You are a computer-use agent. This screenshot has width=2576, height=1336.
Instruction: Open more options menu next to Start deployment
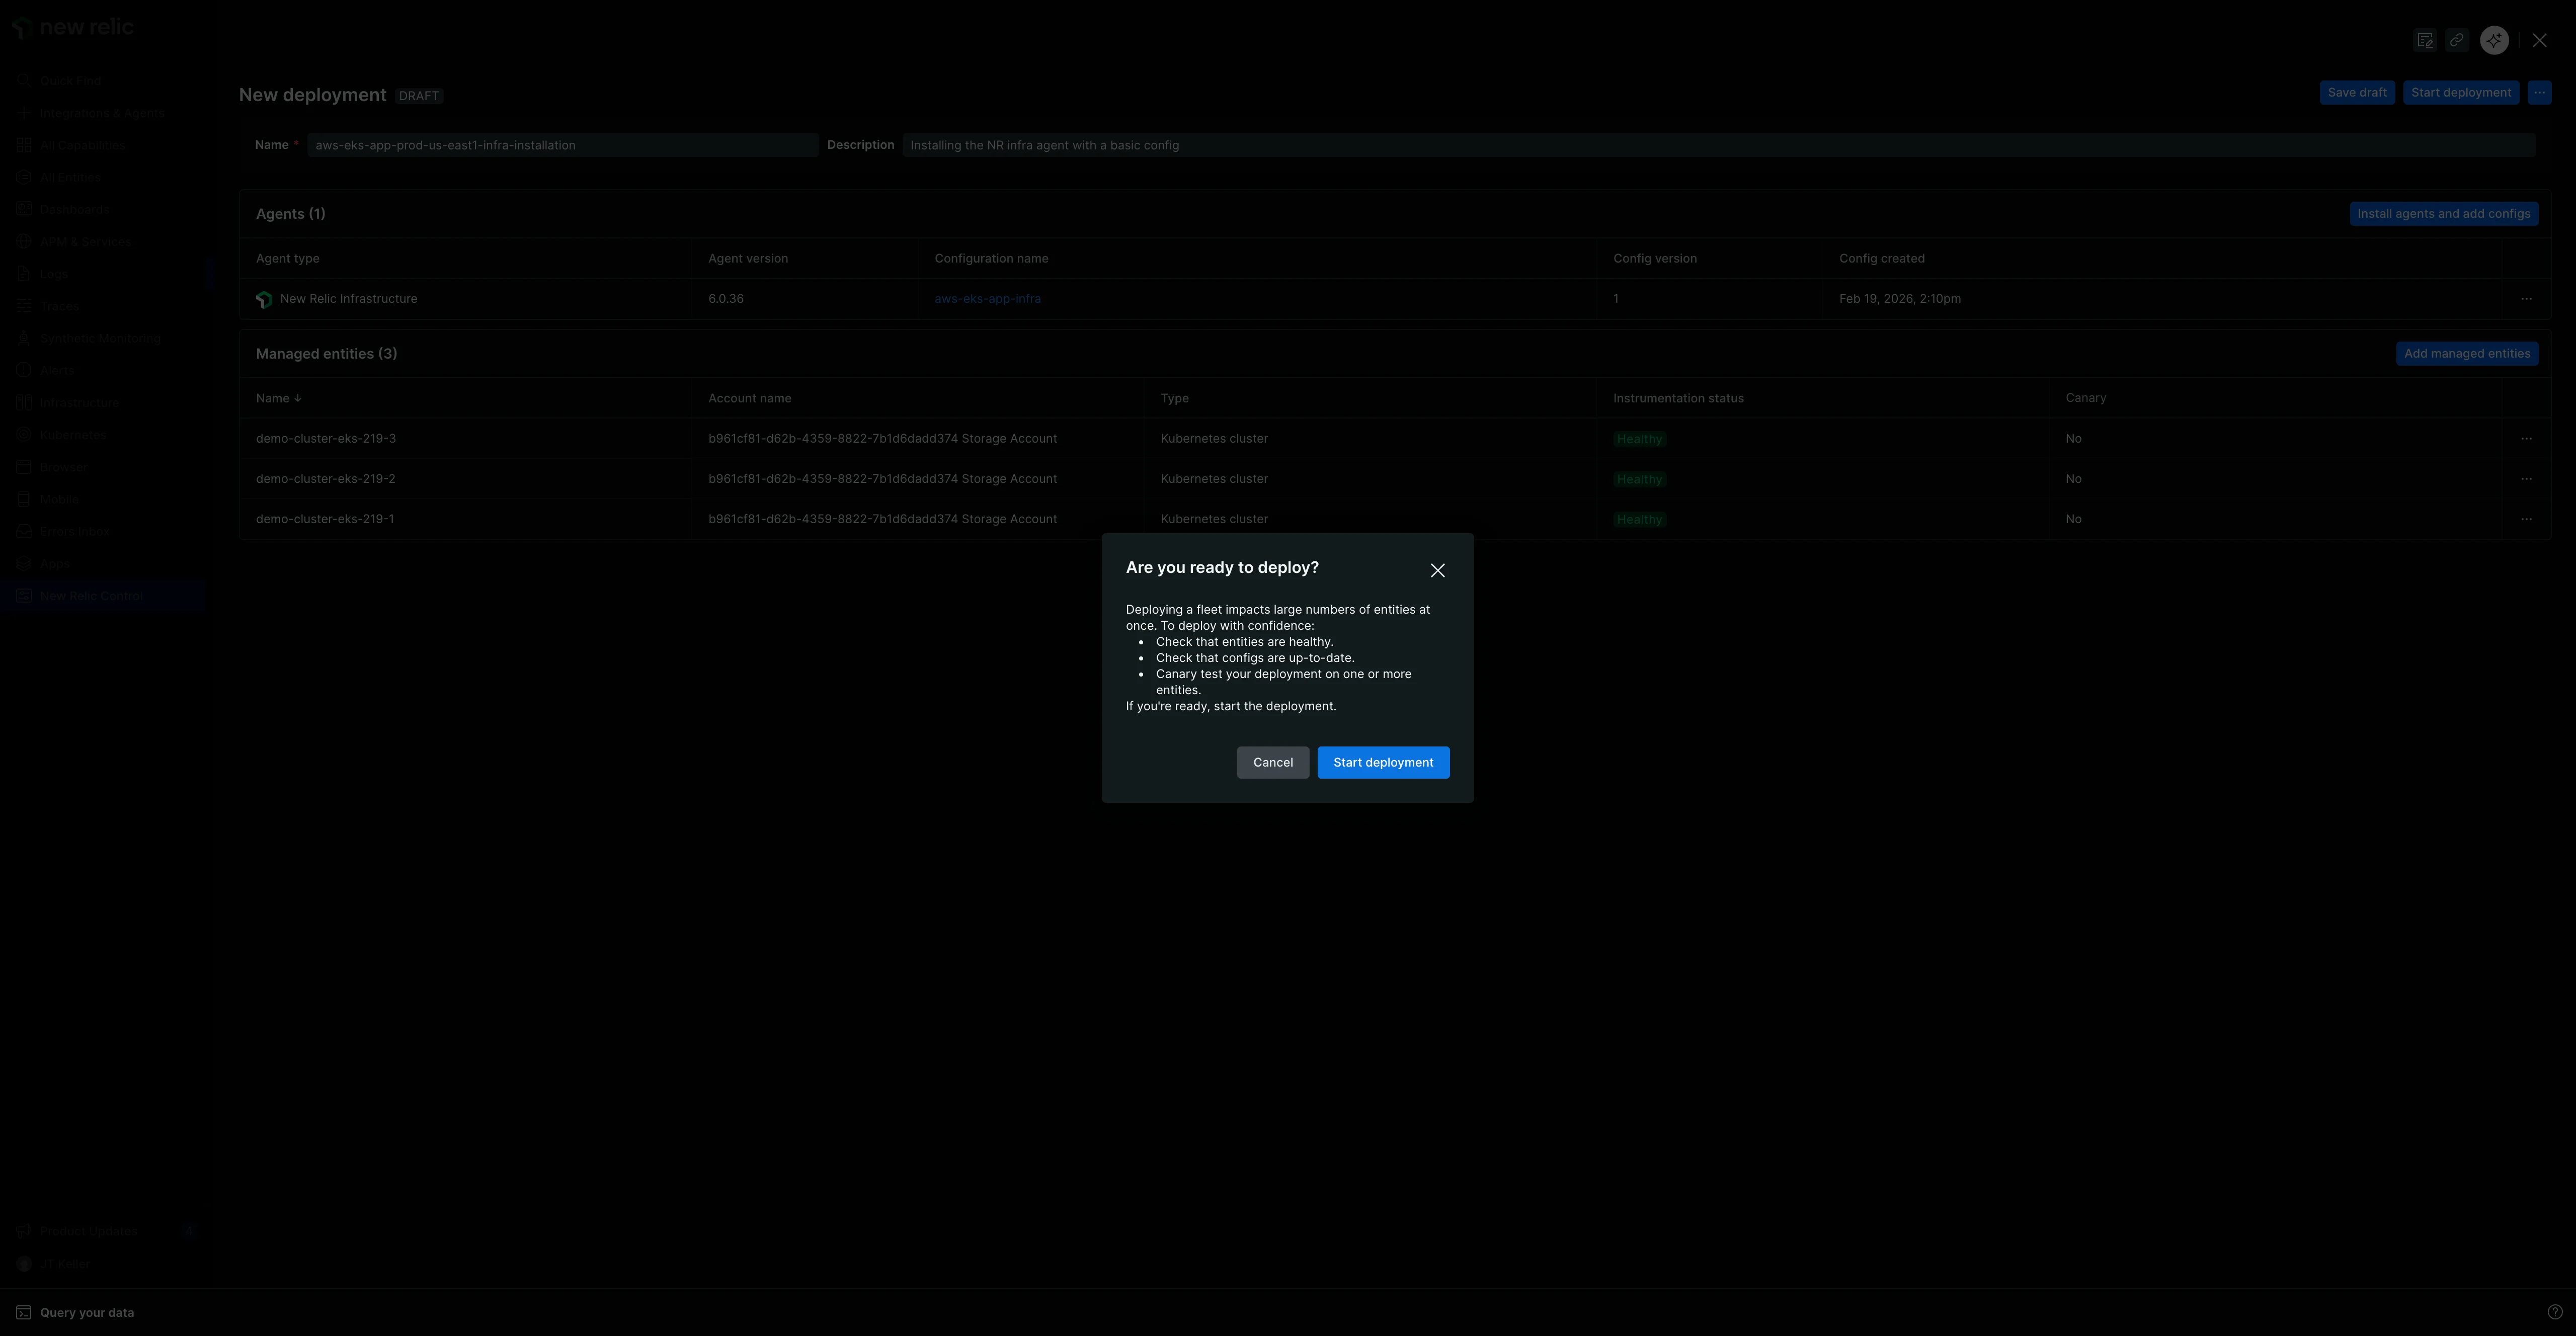2539,93
